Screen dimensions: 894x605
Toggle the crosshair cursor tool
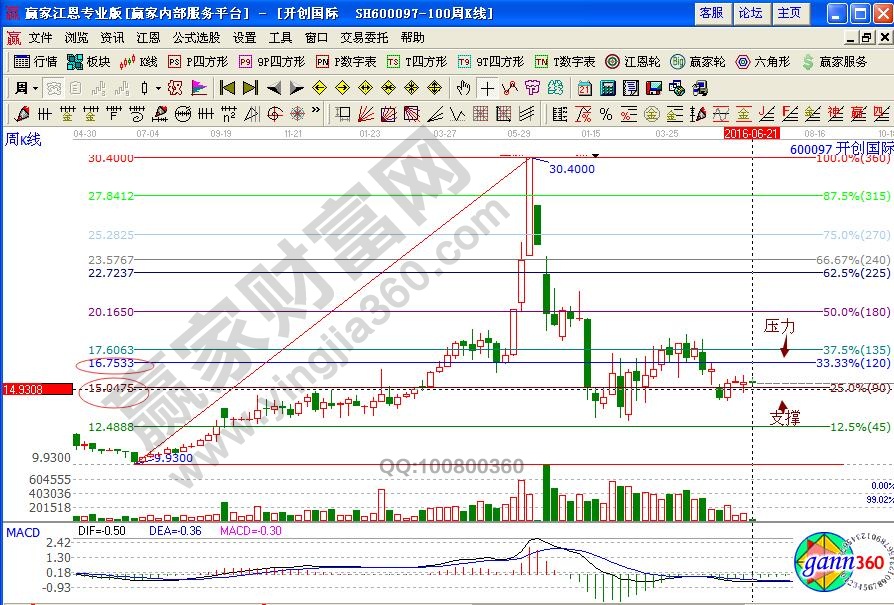pyautogui.click(x=487, y=87)
